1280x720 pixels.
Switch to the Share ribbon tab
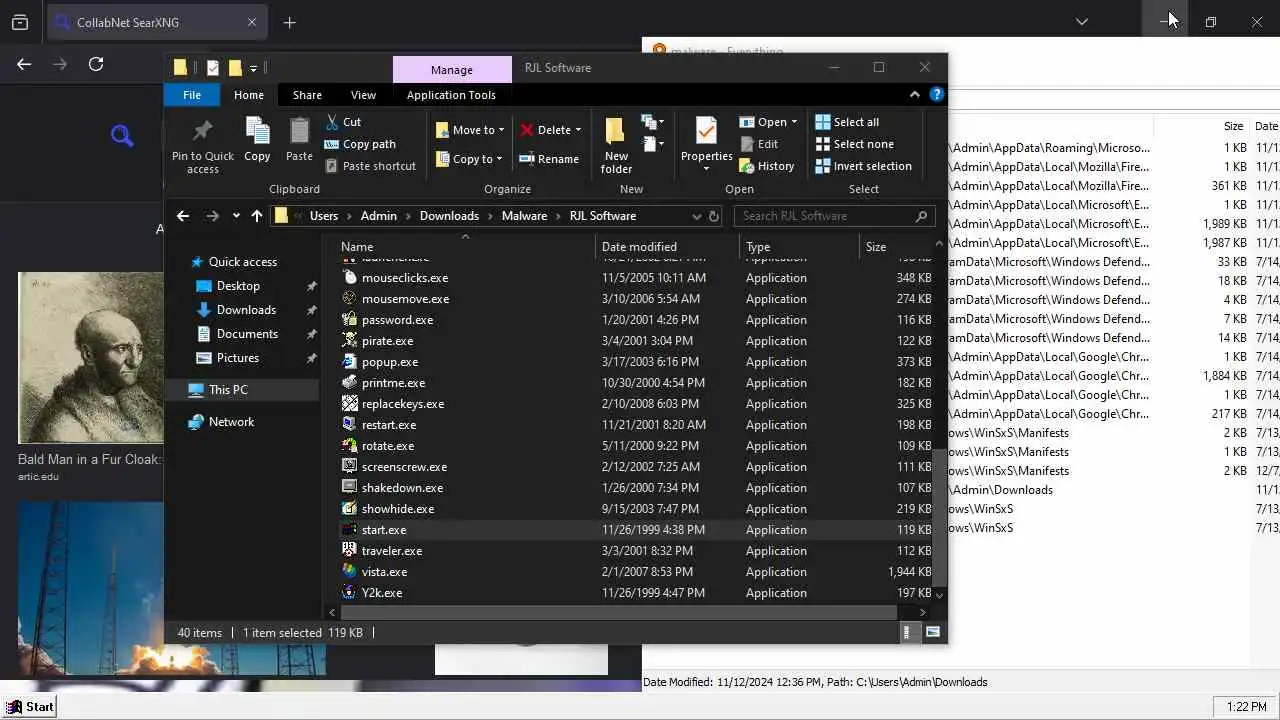(x=307, y=95)
